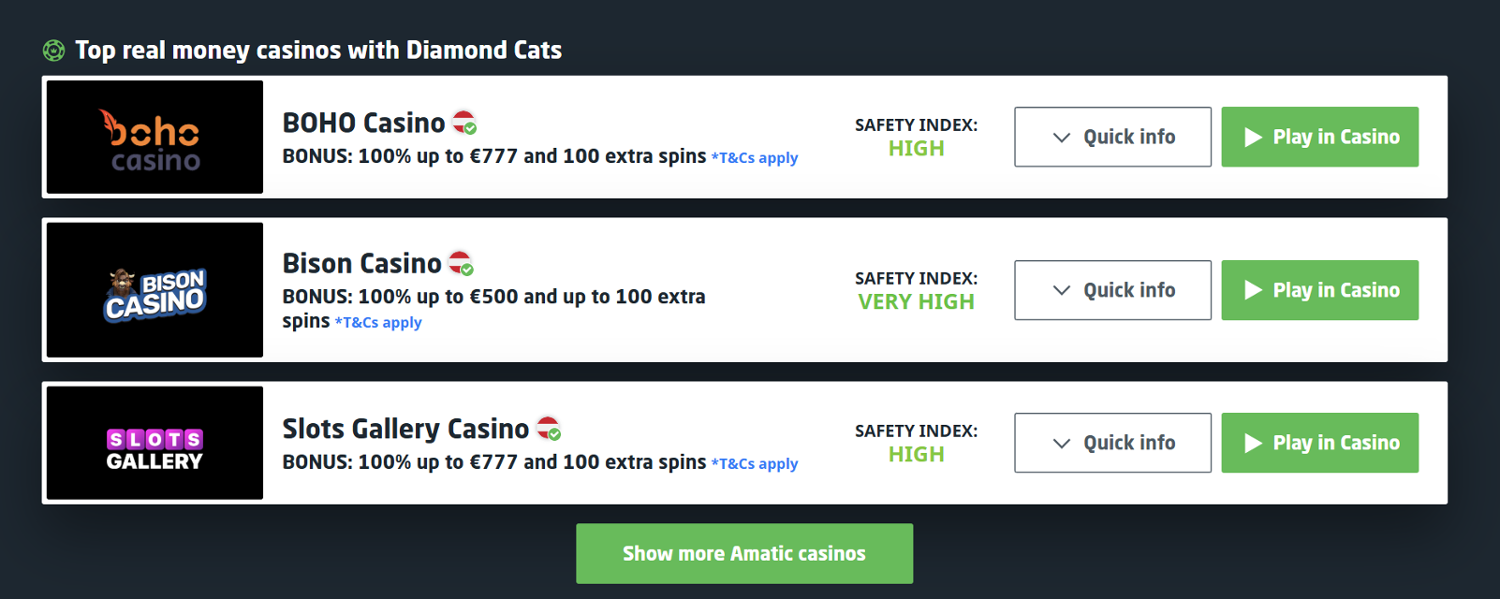Expand Quick info for Slots Gallery Casino

1112,443
